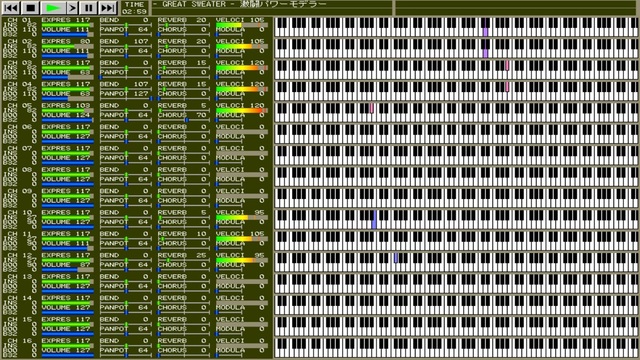Click the CH 16 piano keyboard

coord(456,347)
